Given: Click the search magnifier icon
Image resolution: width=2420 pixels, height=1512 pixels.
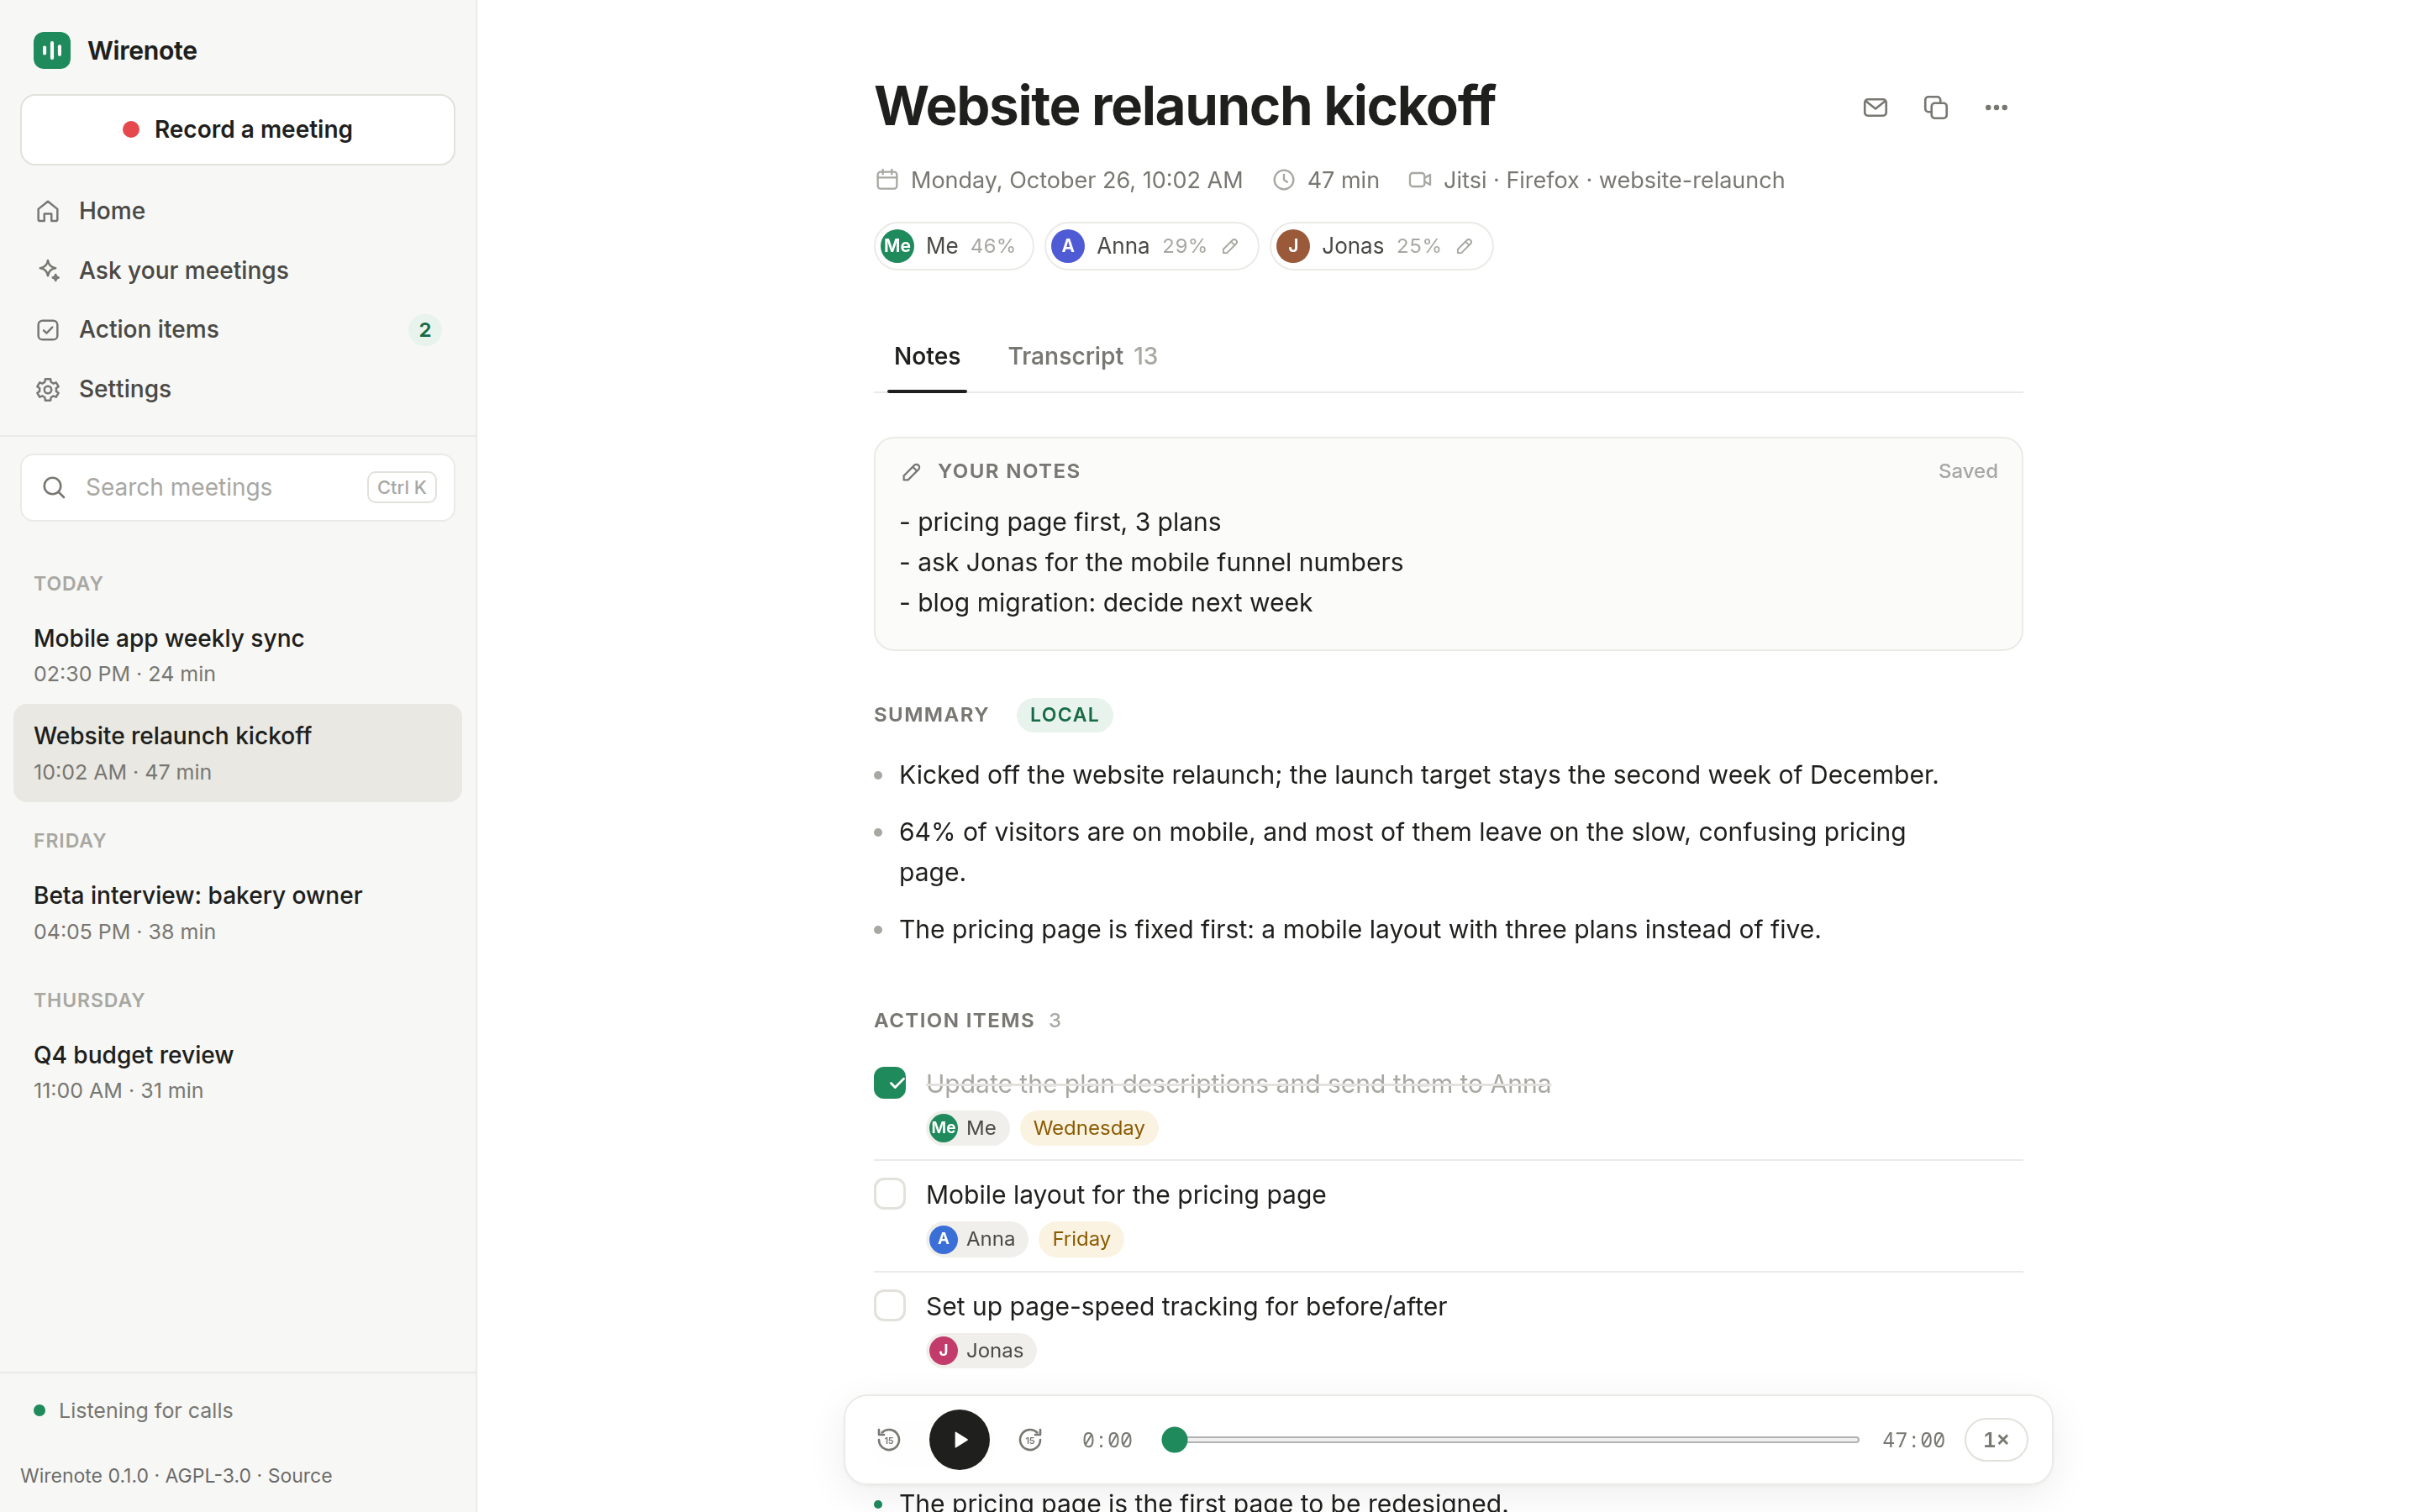Looking at the screenshot, I should [x=54, y=487].
